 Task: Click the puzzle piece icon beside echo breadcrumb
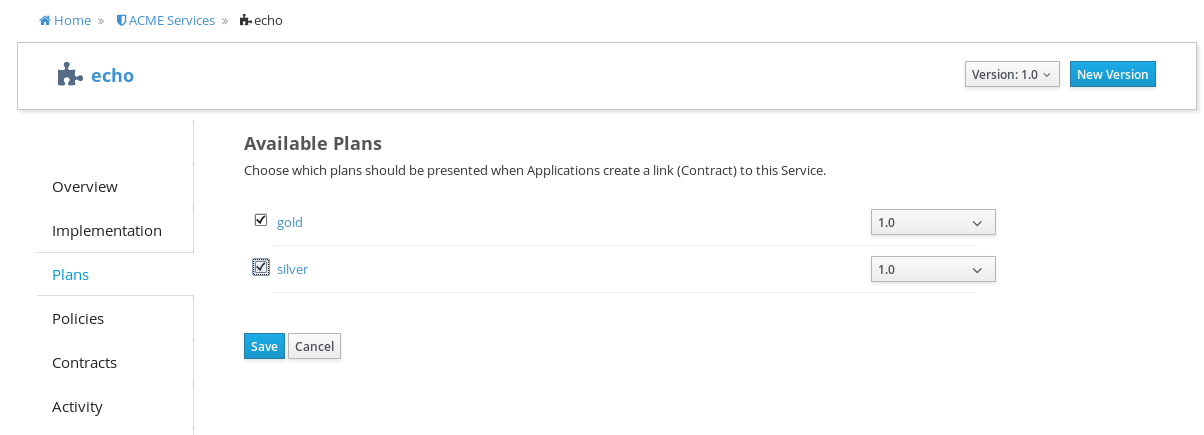pos(246,20)
